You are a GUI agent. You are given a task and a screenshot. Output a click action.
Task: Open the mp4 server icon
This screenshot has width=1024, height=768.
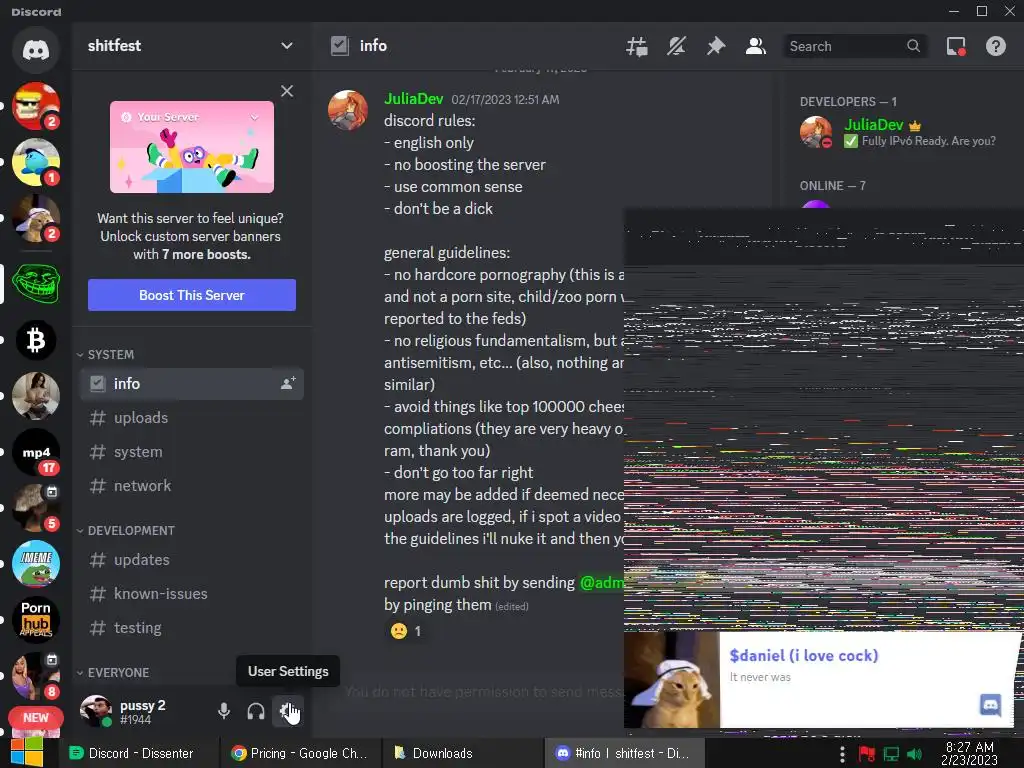pos(36,452)
